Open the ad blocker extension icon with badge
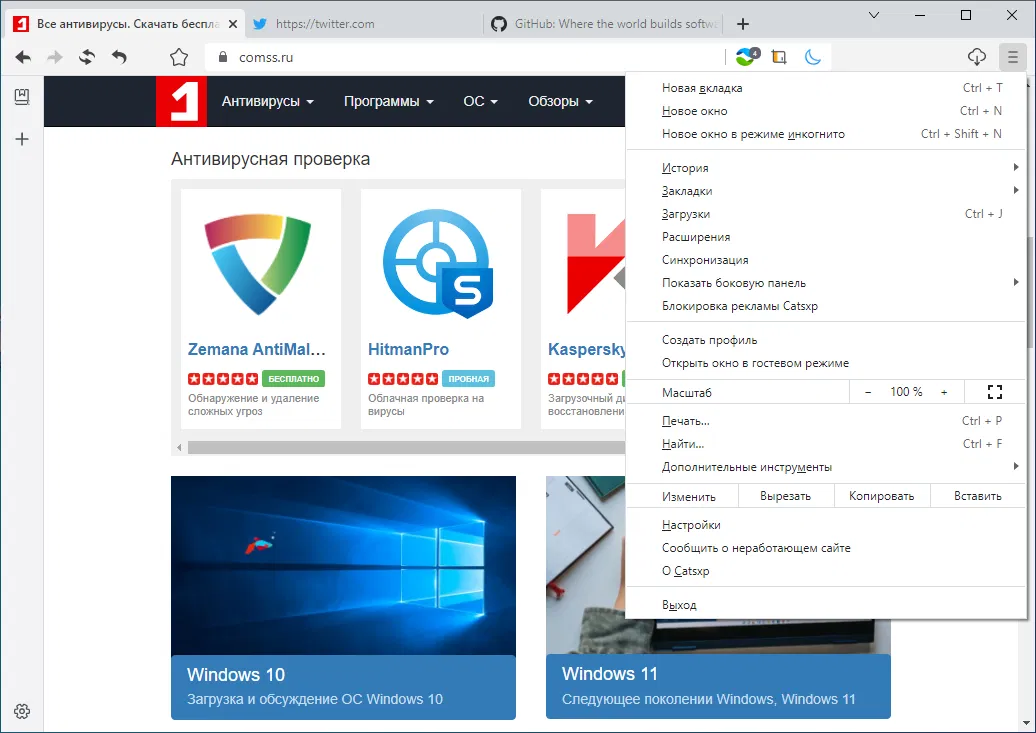 click(747, 57)
